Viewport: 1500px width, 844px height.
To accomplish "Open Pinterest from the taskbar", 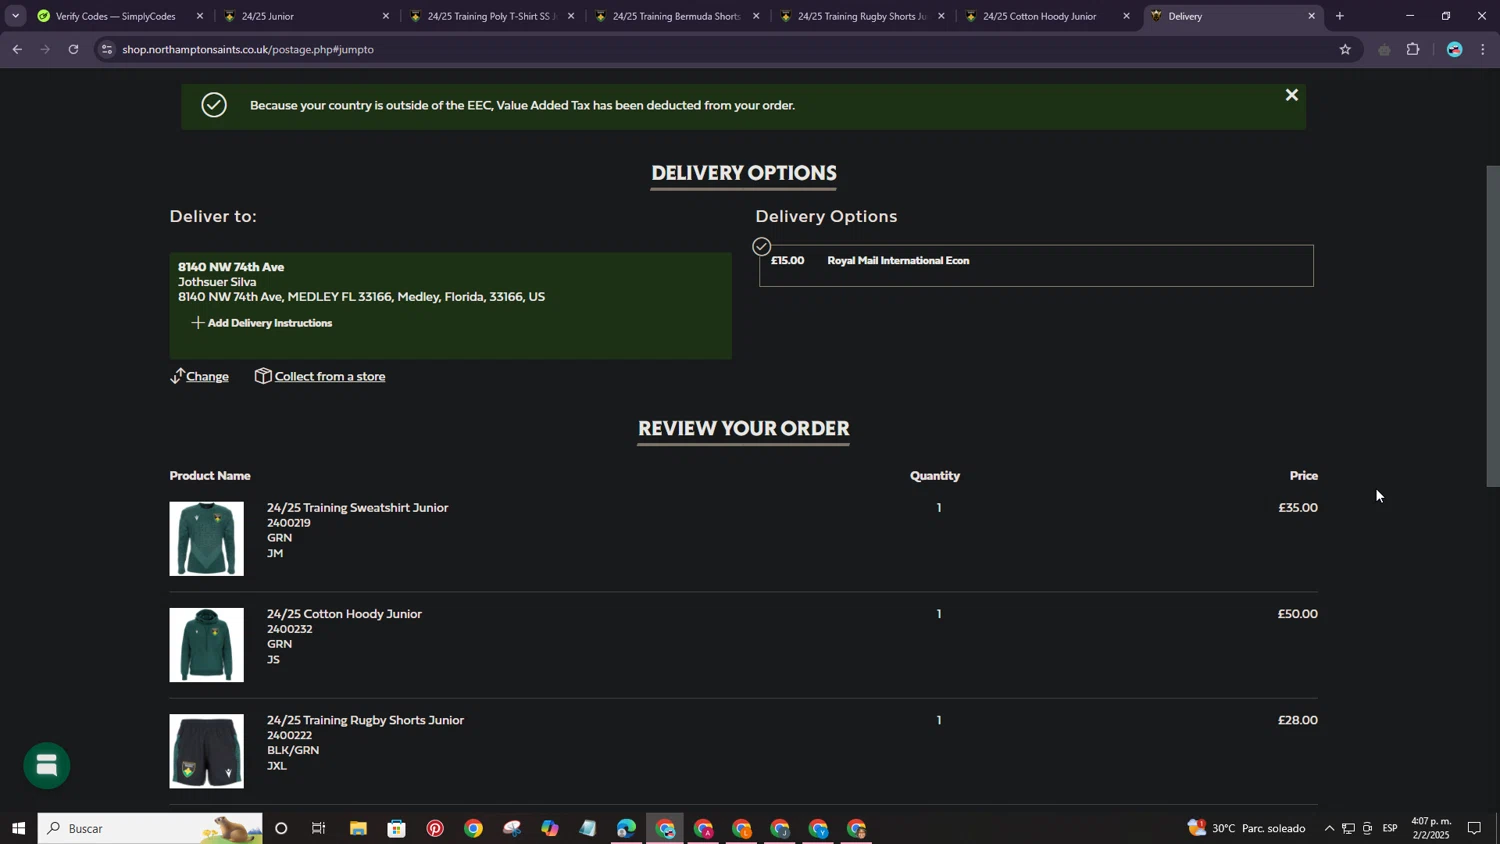I will [x=435, y=828].
